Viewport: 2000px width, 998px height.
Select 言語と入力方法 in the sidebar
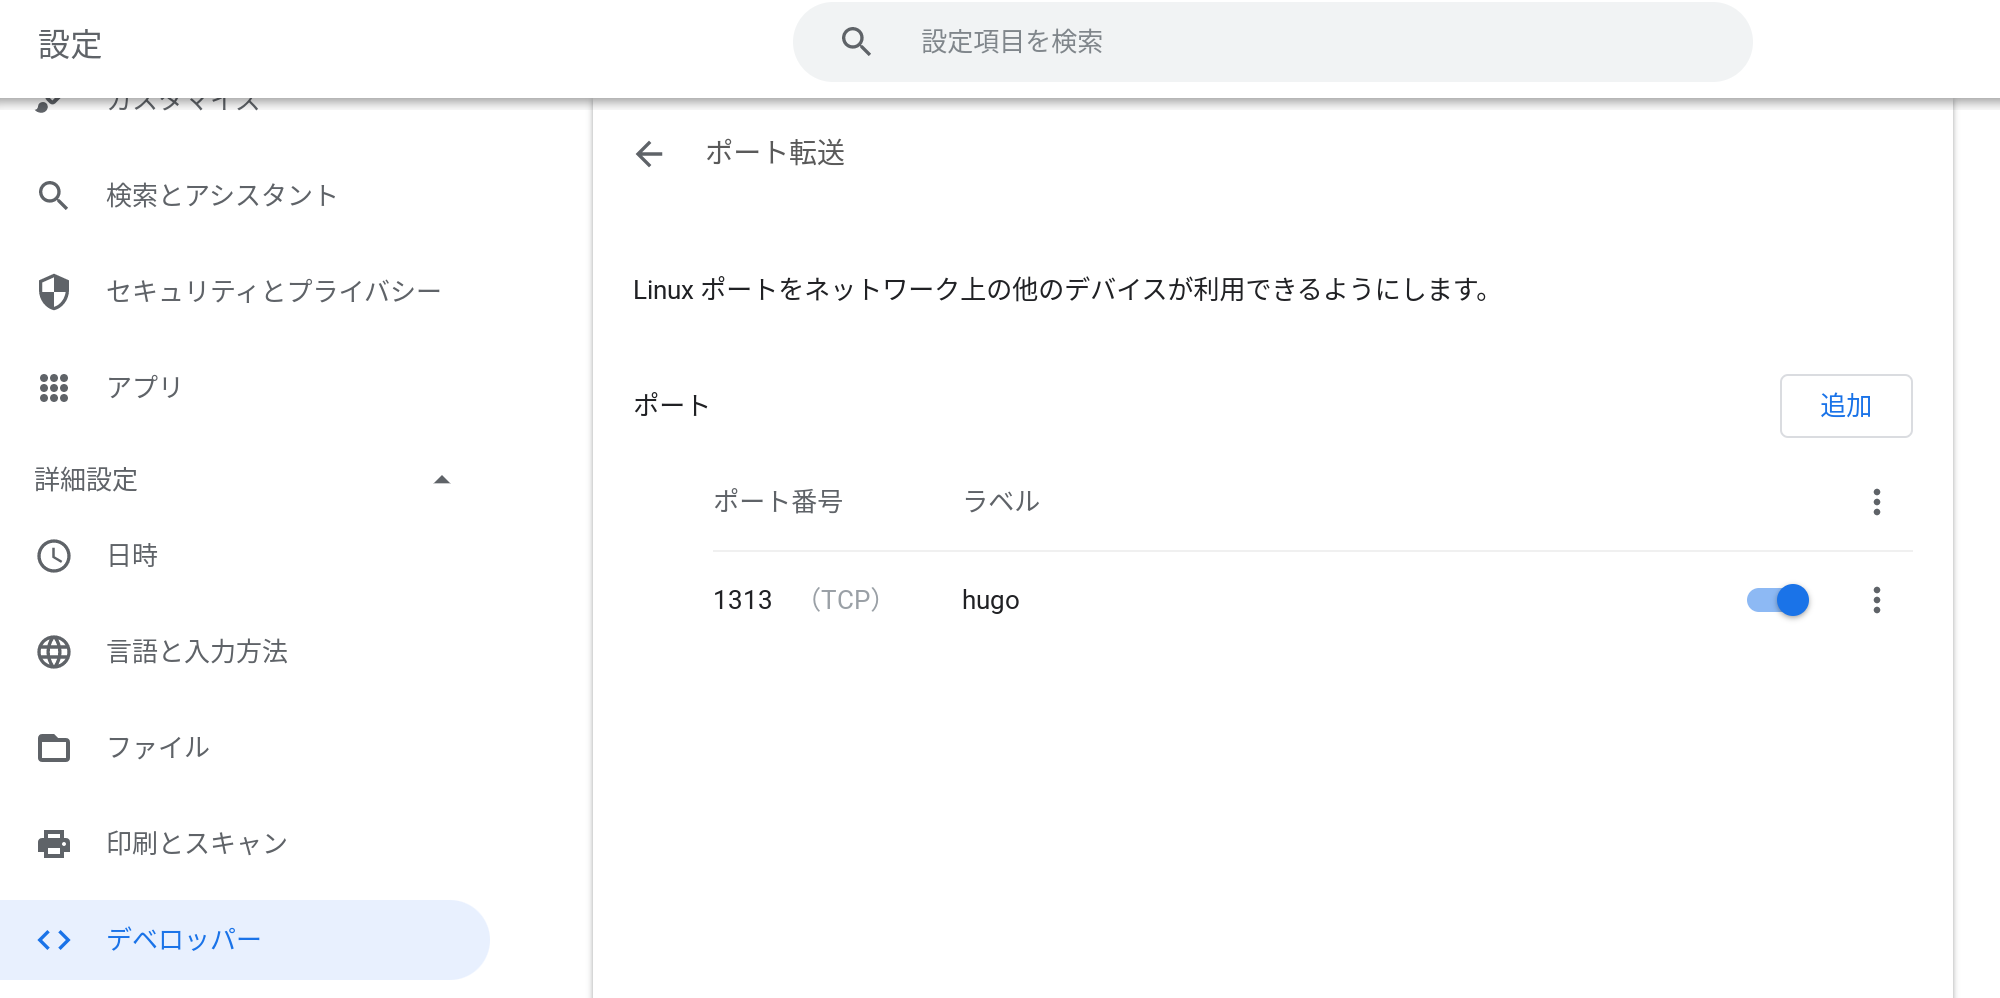[197, 652]
